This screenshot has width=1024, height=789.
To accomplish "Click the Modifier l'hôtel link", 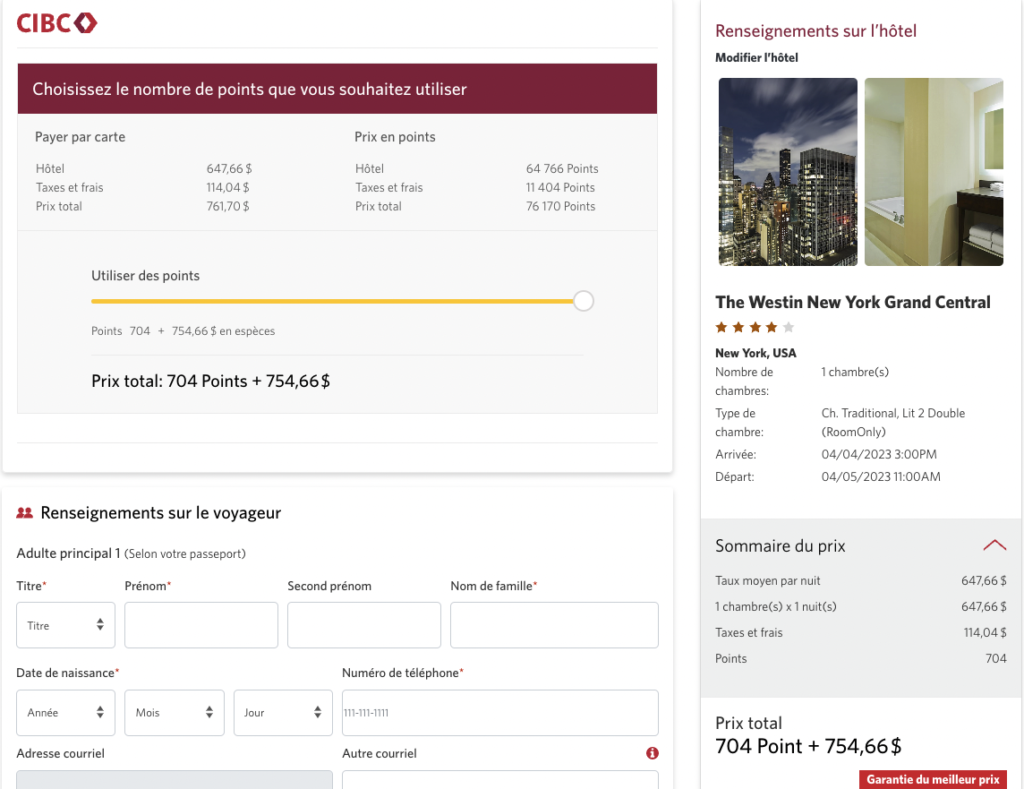I will click(x=756, y=58).
